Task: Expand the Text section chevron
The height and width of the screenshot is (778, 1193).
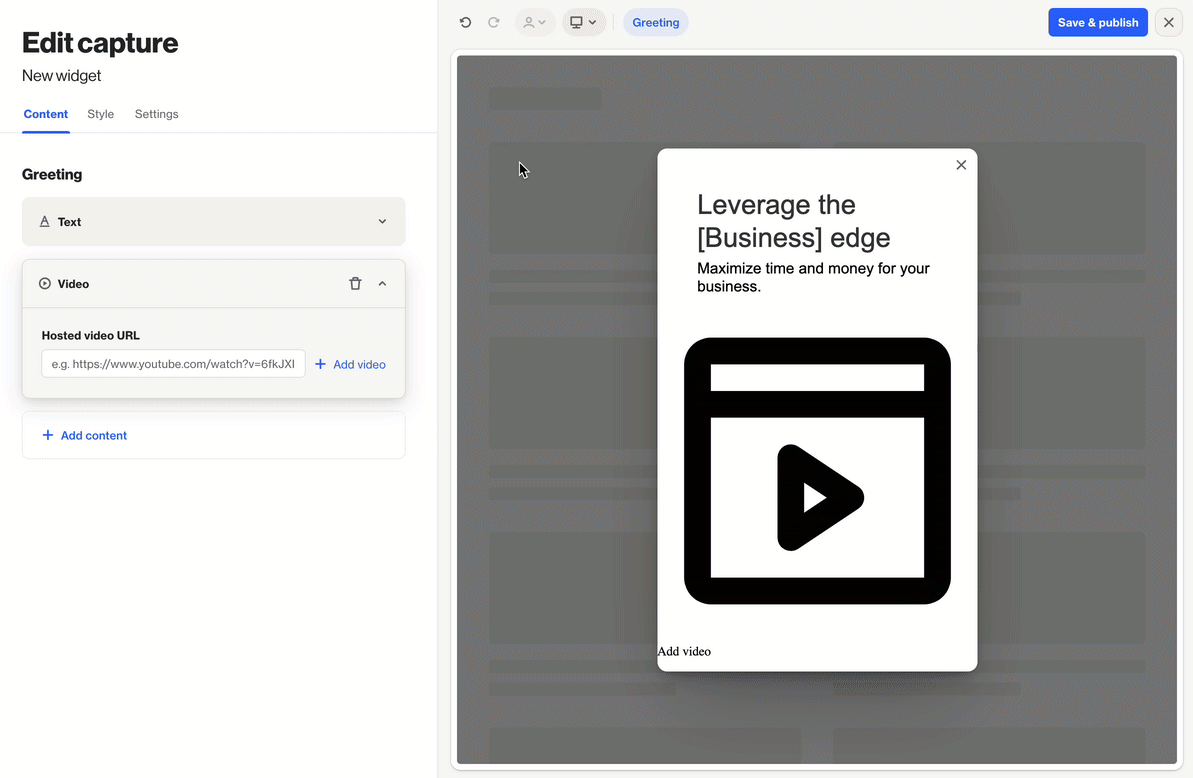Action: pos(382,221)
